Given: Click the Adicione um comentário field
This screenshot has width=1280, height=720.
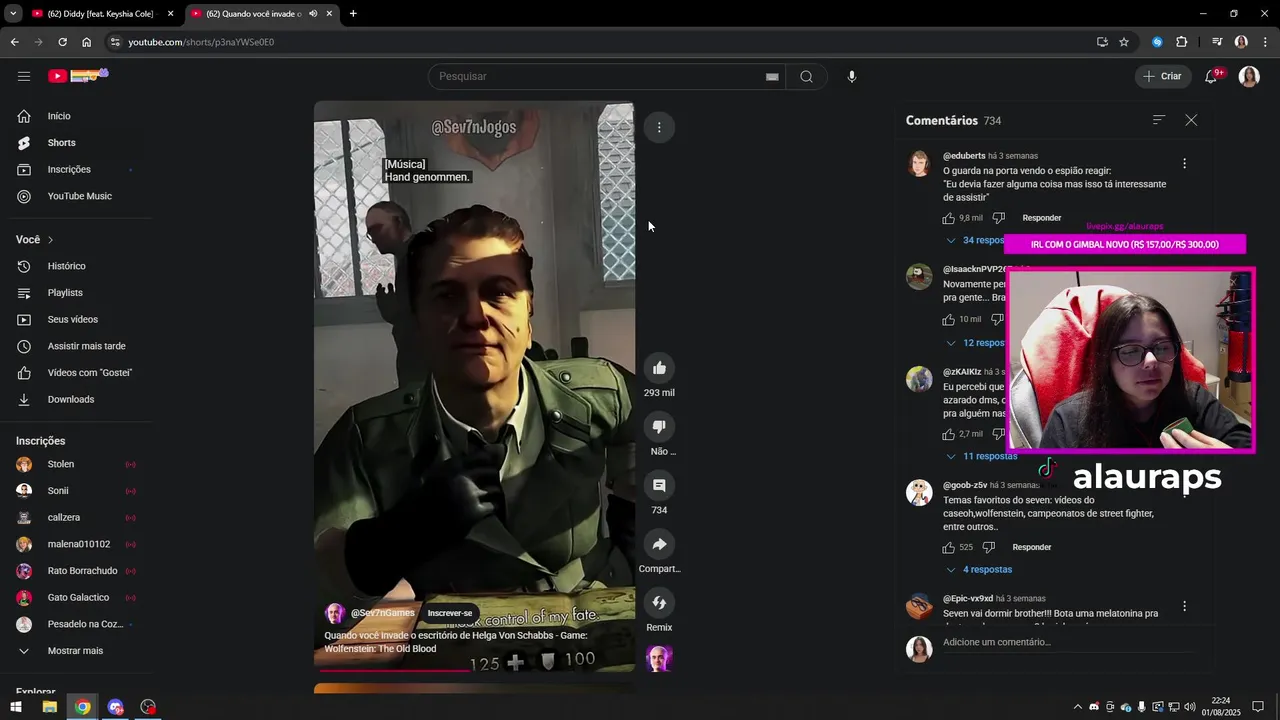Looking at the screenshot, I should coord(1068,642).
